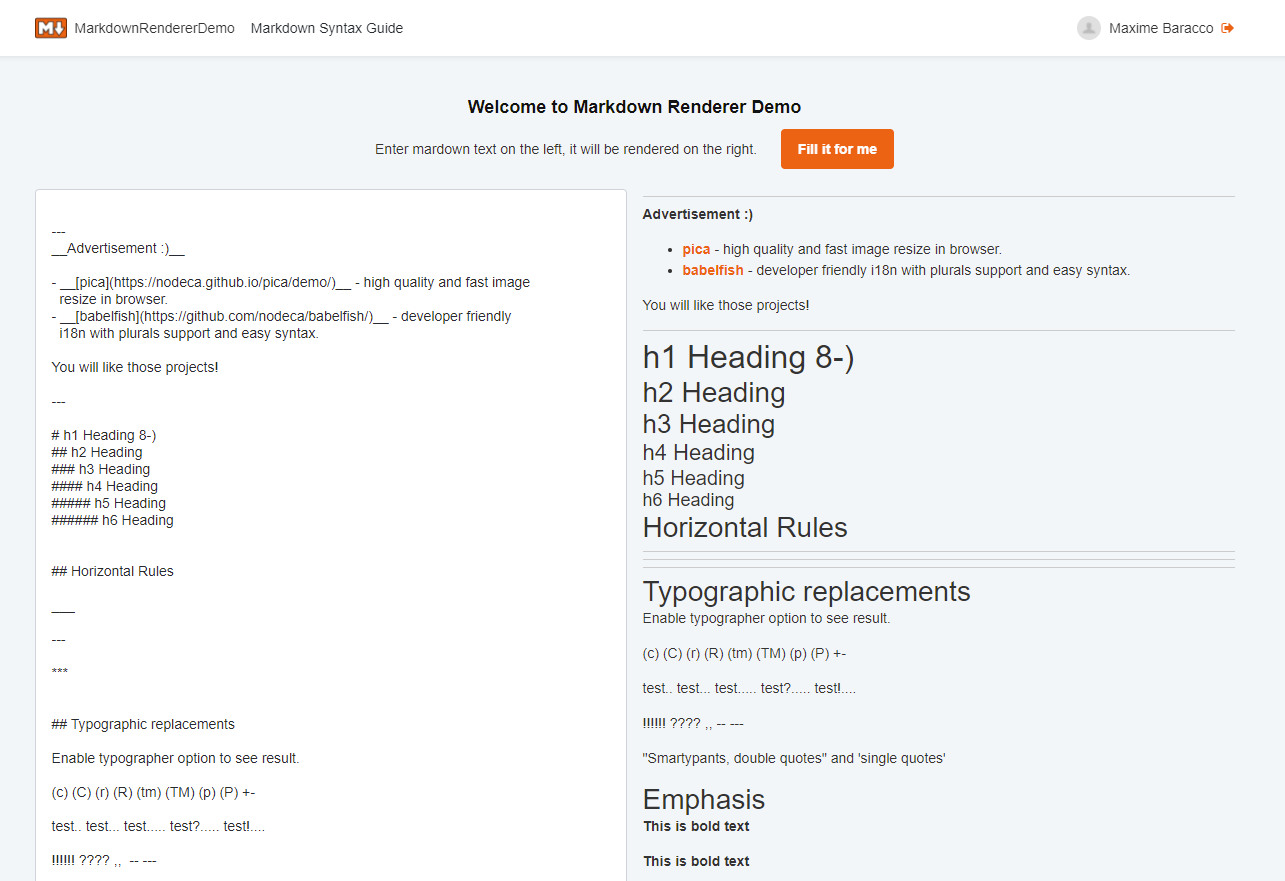Click '###### h6 Heading' line in the editor
The image size is (1285, 881).
pos(112,520)
